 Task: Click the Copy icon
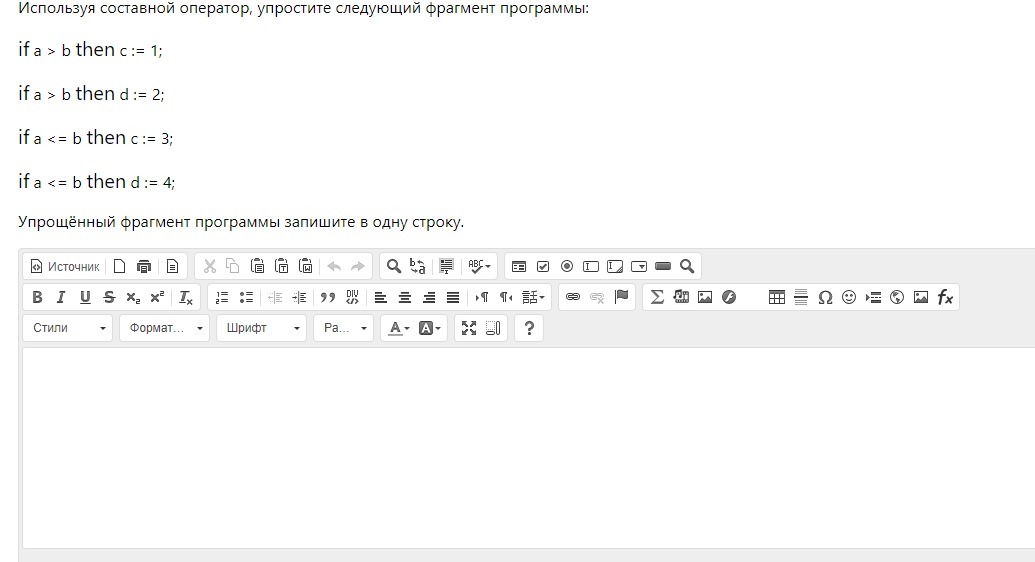[232, 266]
